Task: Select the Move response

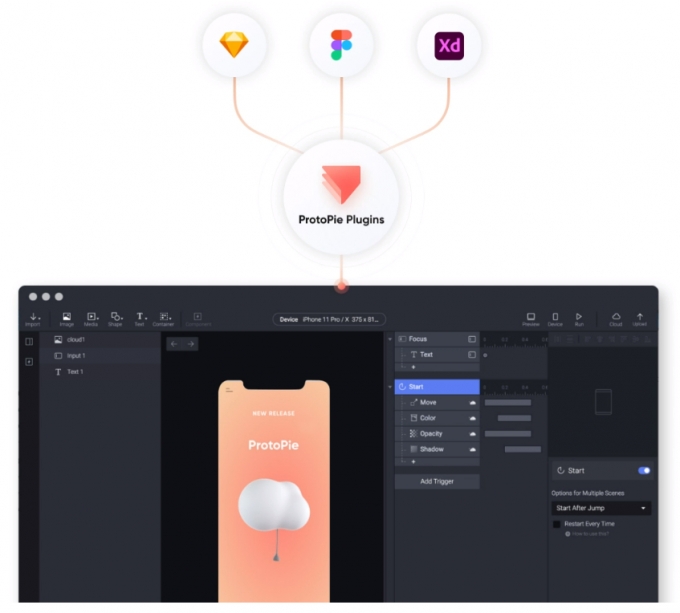Action: tap(437, 402)
